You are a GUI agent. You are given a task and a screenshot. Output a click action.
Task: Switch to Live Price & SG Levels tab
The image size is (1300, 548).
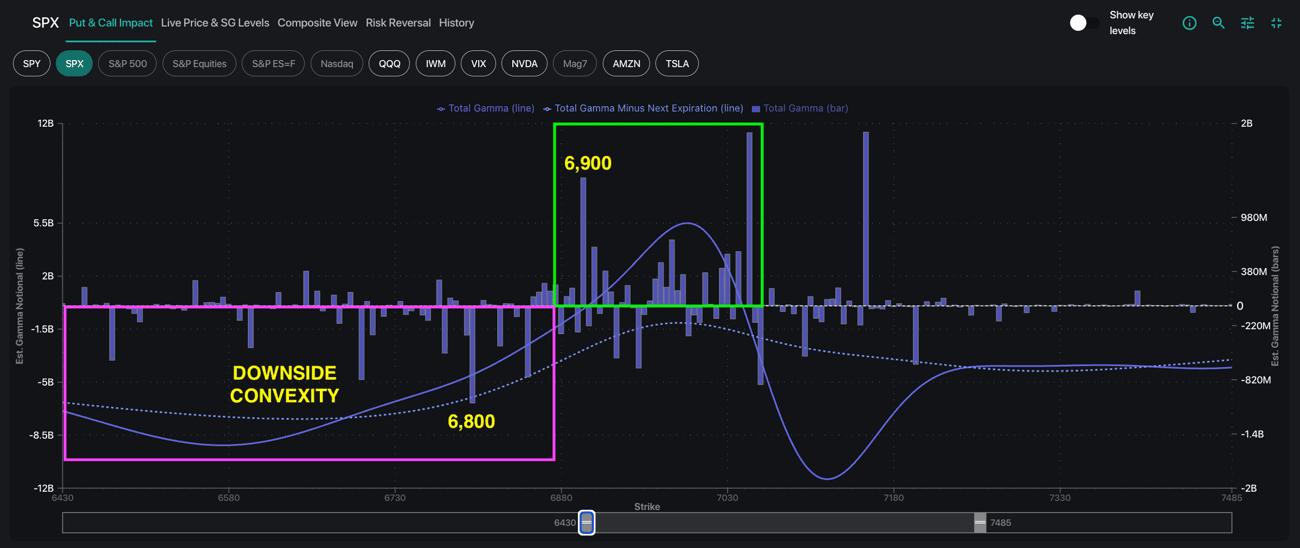[x=215, y=23]
